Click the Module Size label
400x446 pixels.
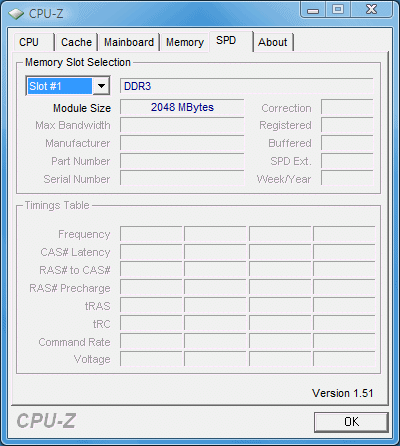(x=82, y=108)
